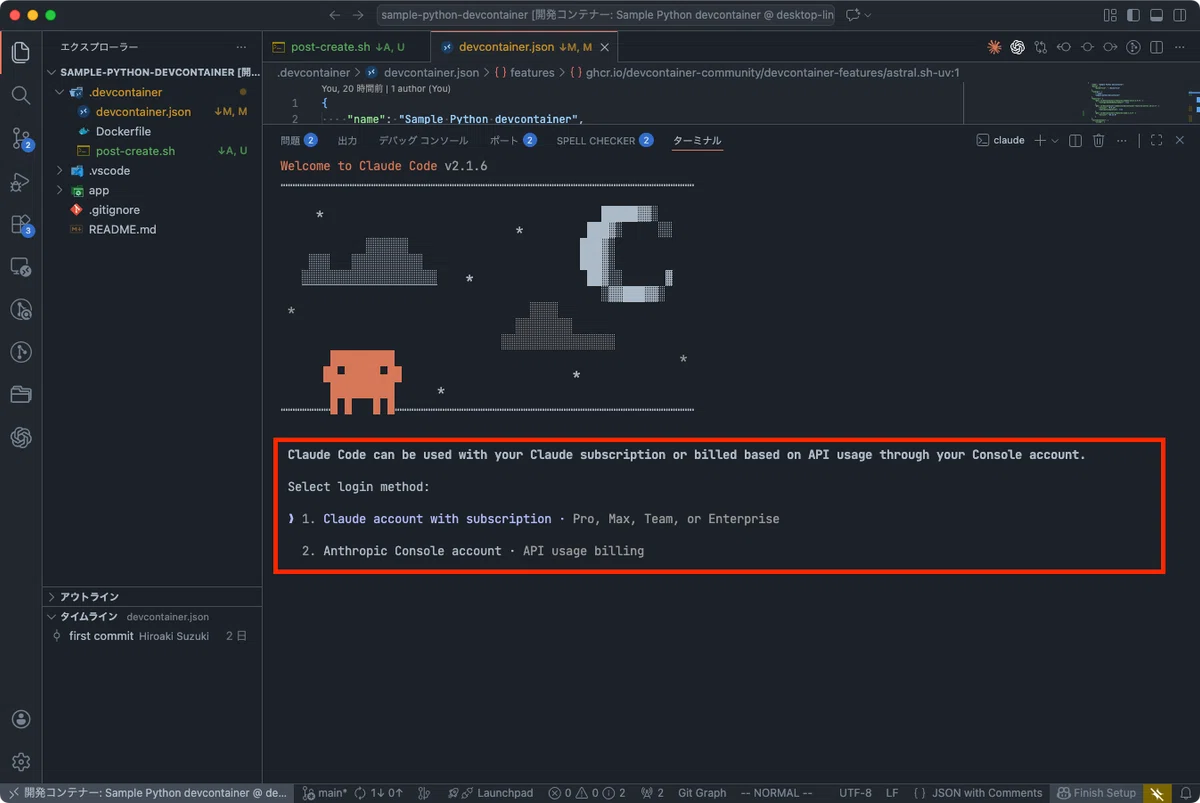Open the launch profile dropdown next to plus
The image size is (1200, 803).
tap(1054, 141)
